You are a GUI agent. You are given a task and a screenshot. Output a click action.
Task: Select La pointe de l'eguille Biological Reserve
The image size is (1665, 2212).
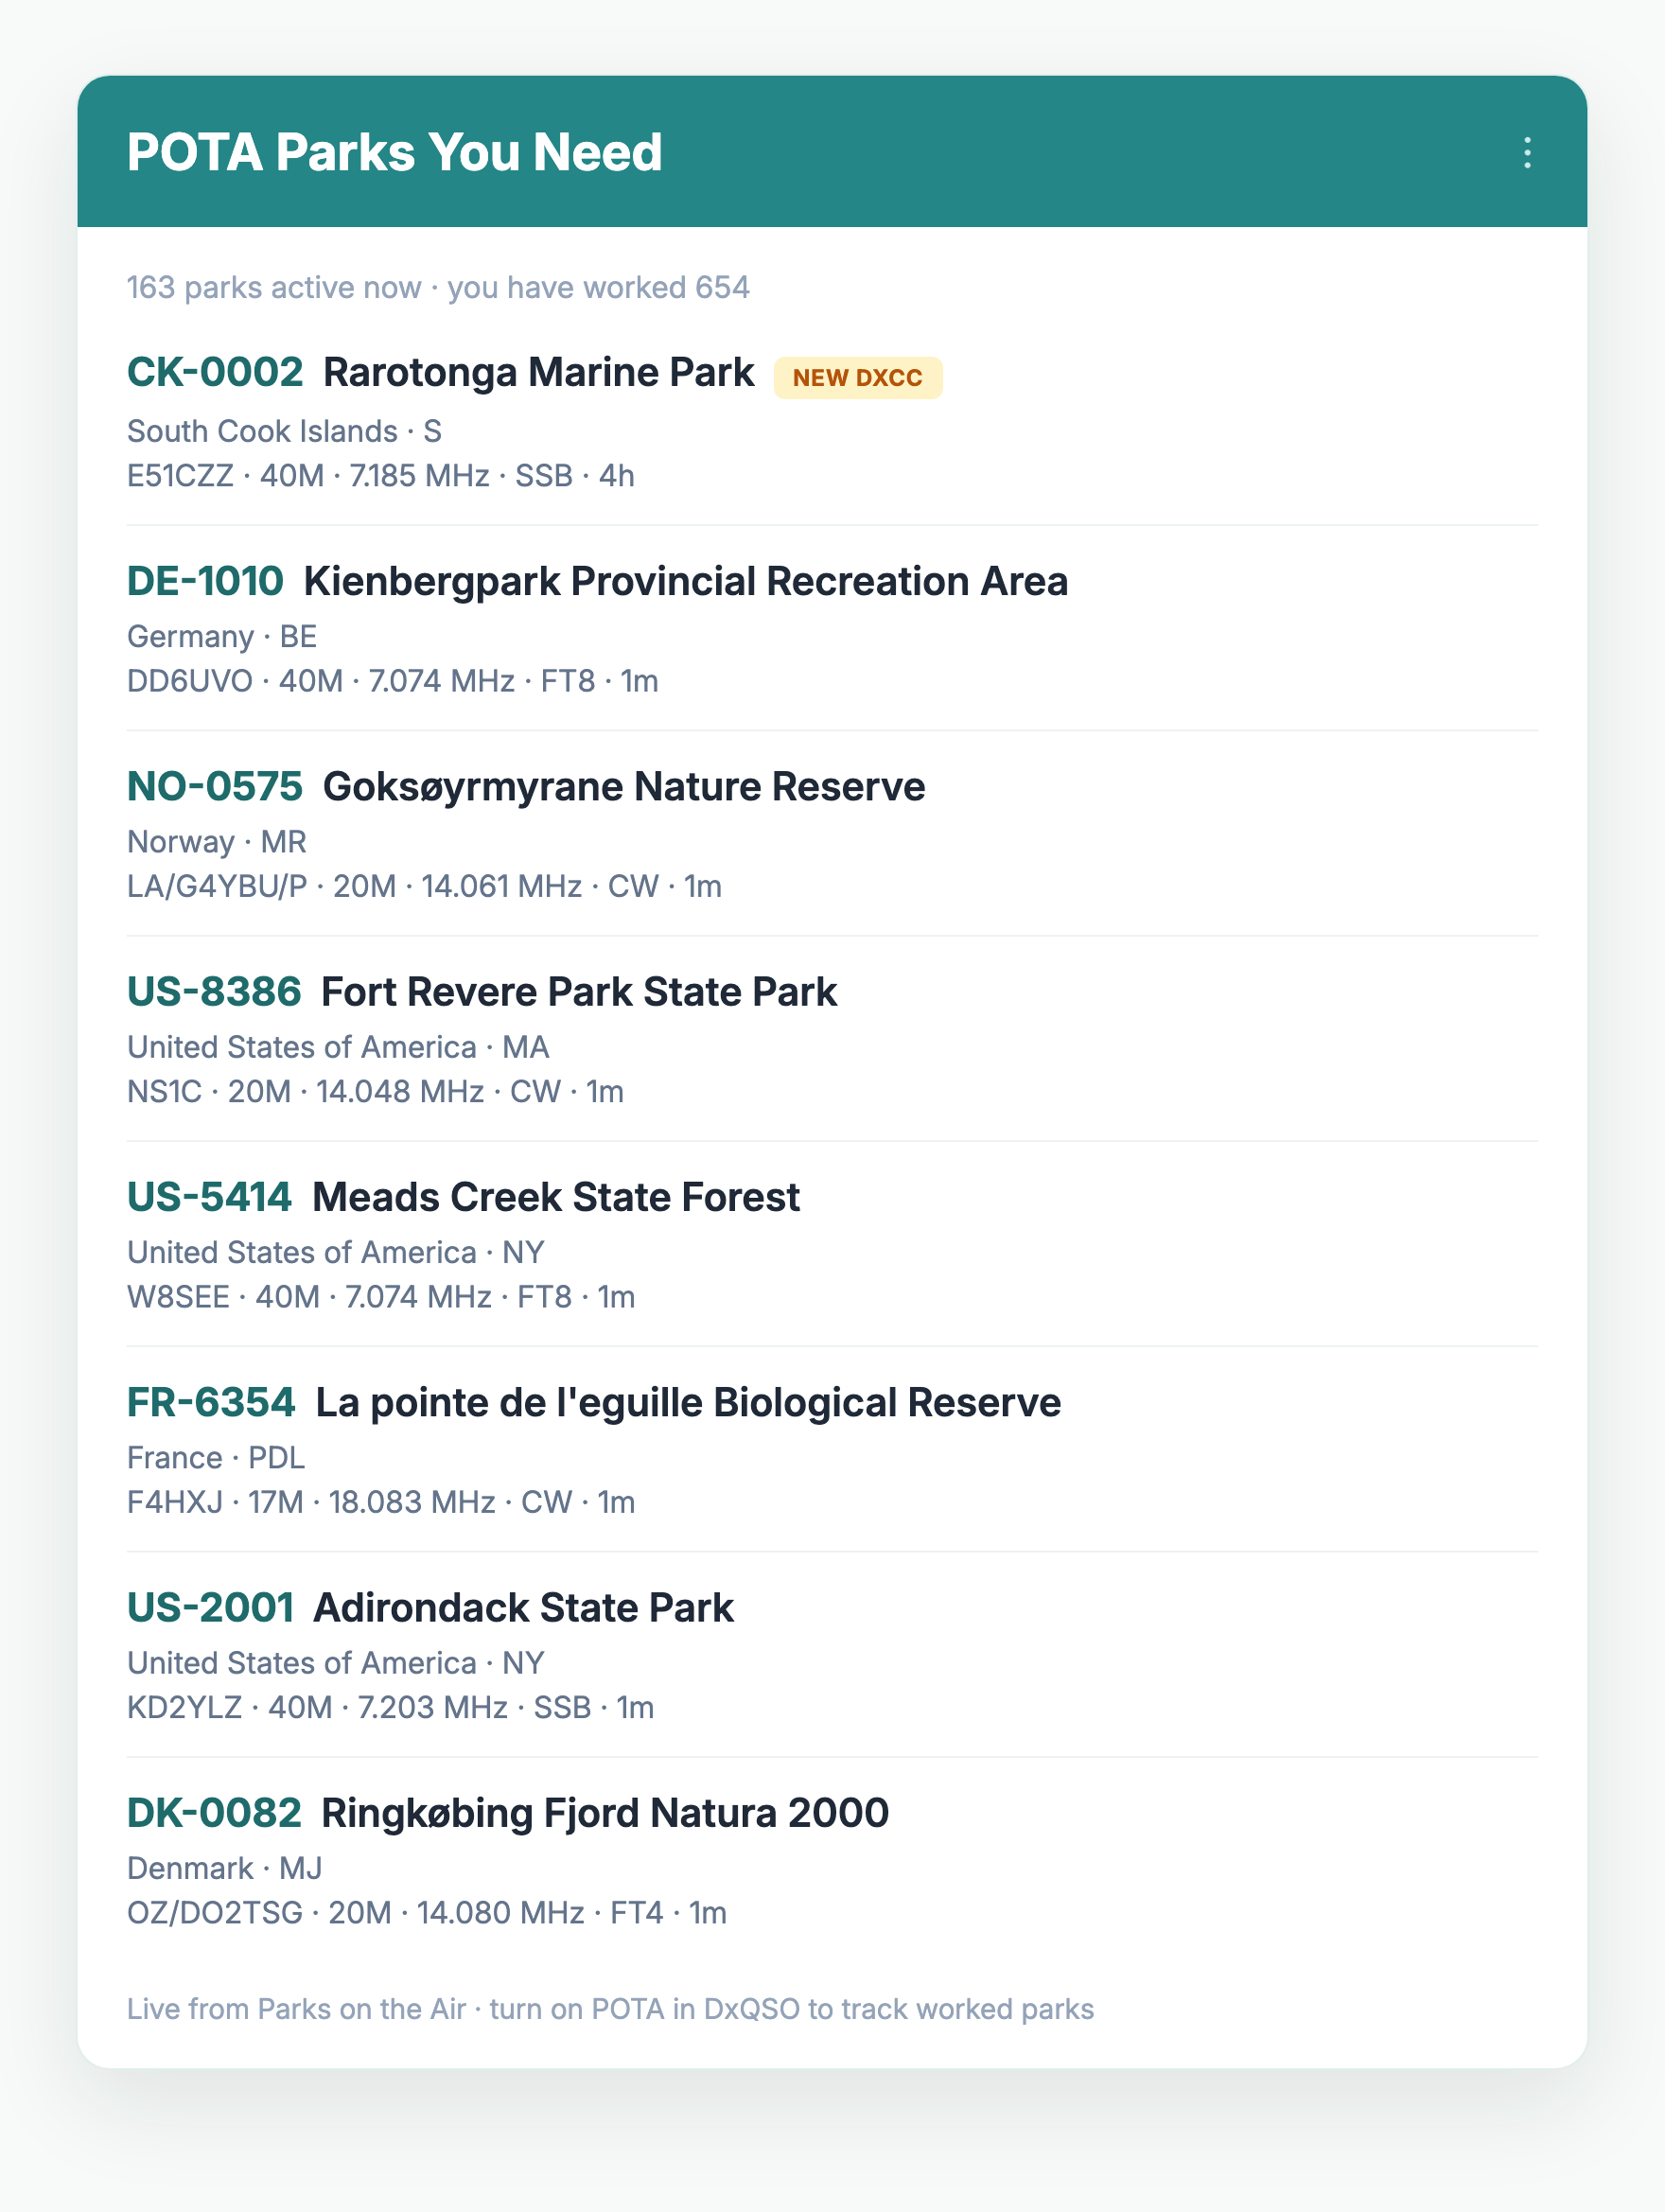click(688, 1402)
